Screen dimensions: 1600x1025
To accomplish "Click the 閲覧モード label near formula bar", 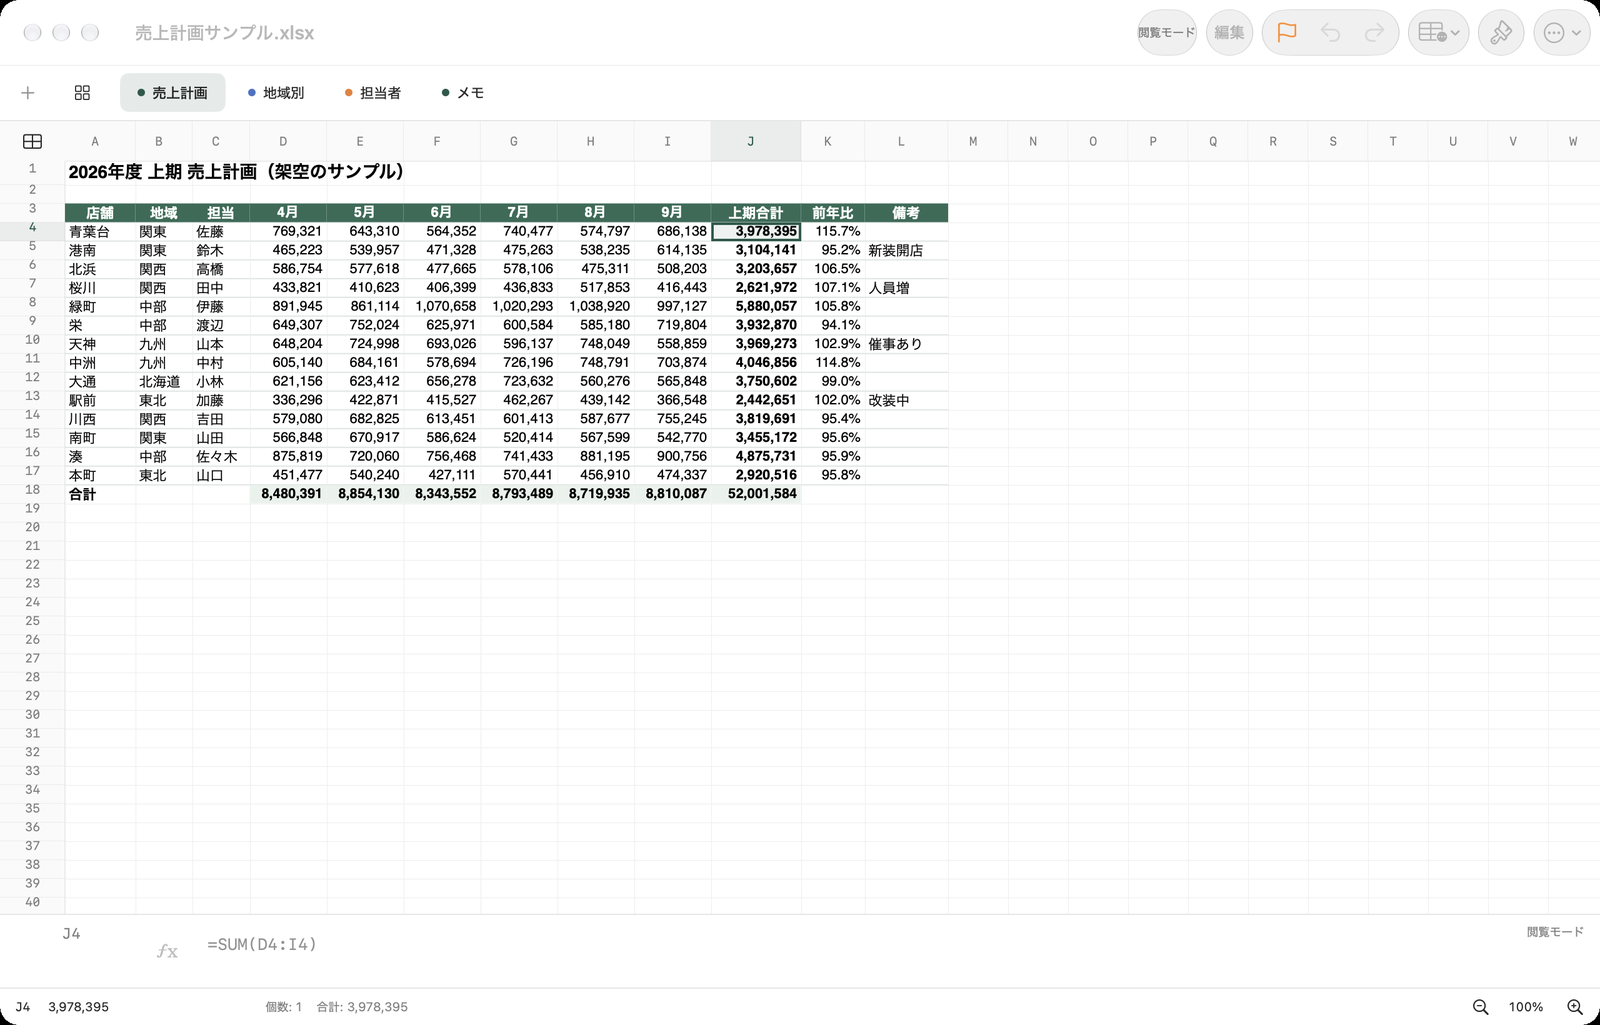I will [x=1555, y=932].
